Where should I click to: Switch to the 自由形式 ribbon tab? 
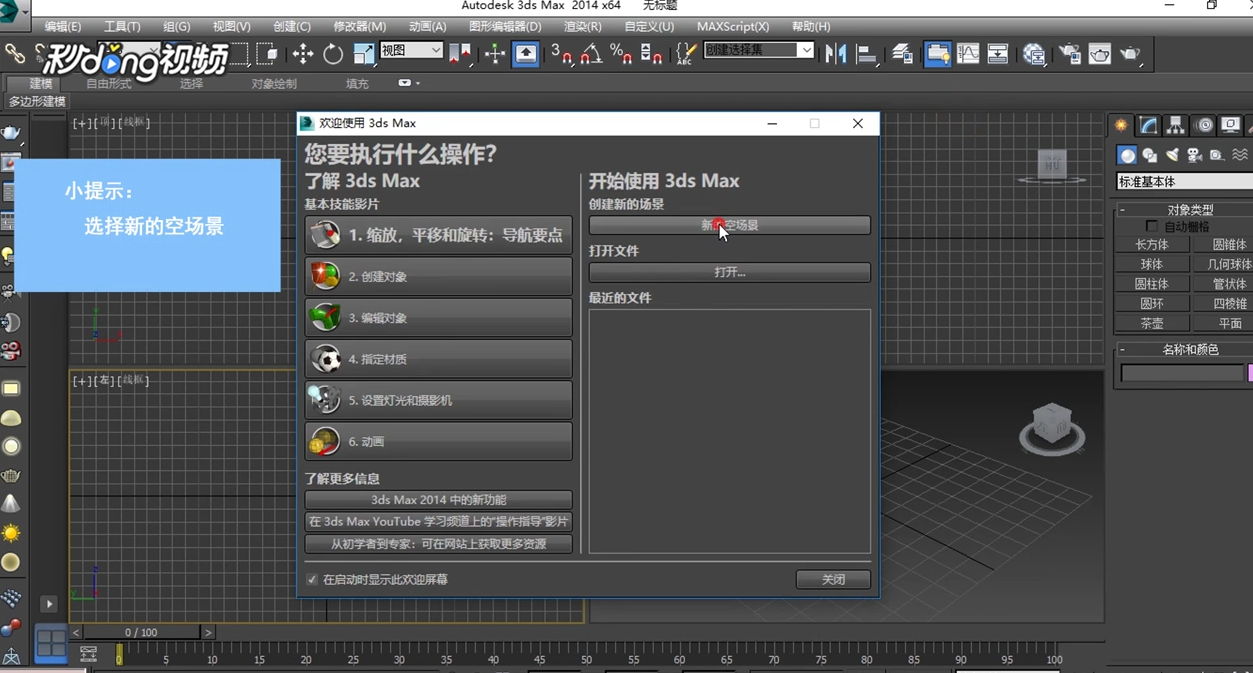click(x=108, y=84)
